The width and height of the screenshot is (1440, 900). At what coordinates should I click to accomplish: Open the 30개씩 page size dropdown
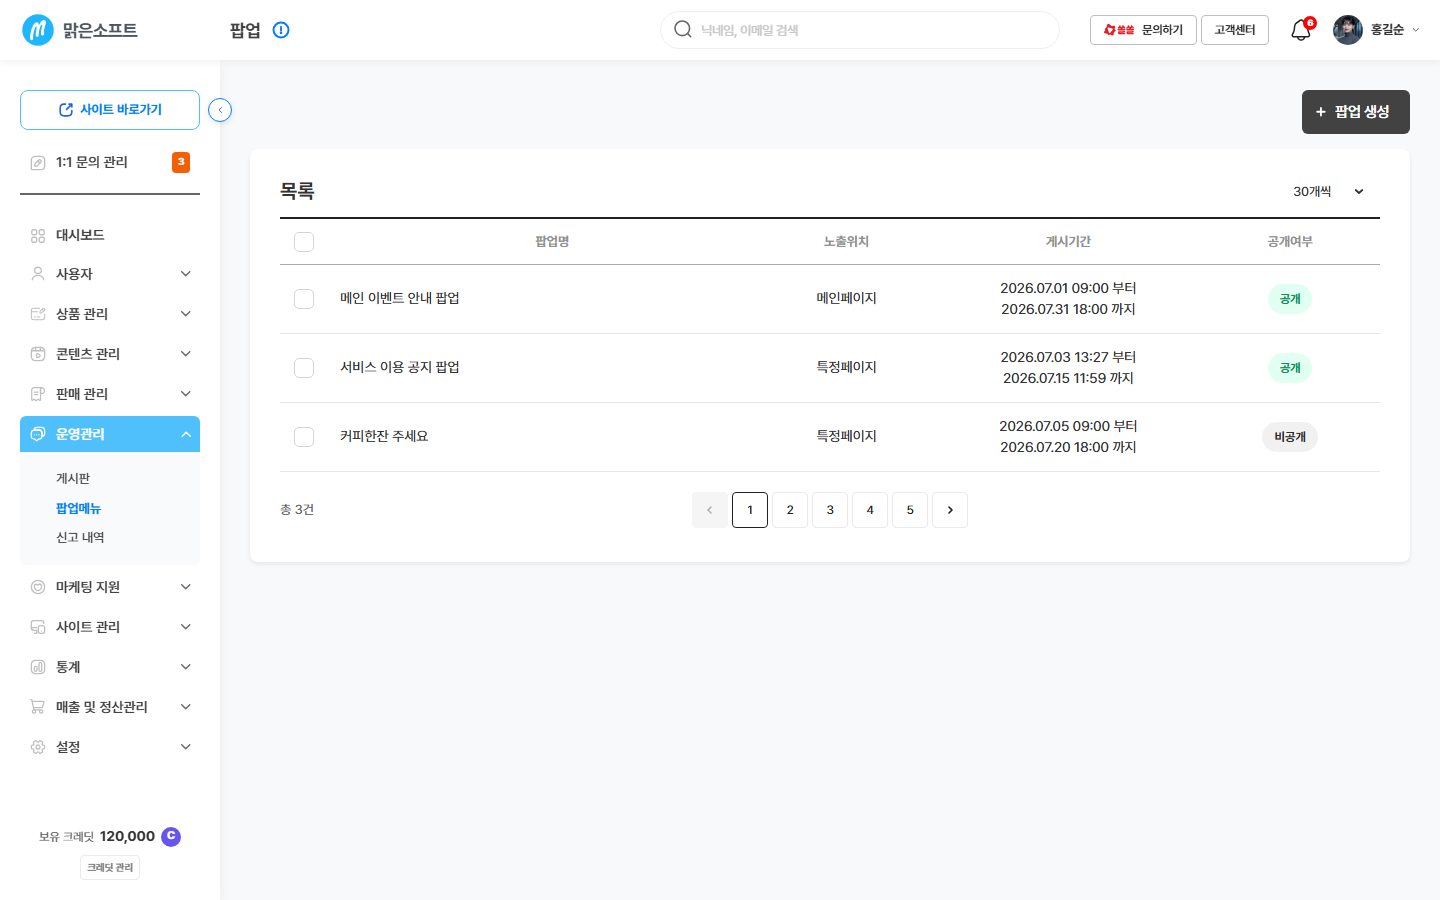(1328, 191)
